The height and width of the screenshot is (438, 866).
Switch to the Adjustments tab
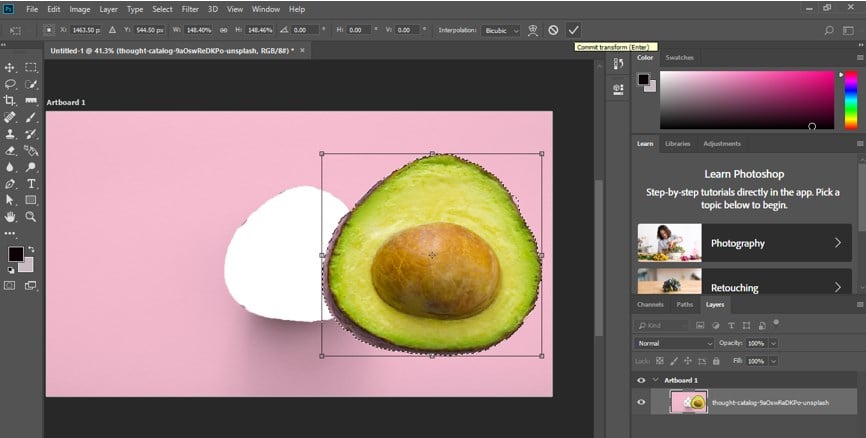click(x=722, y=144)
